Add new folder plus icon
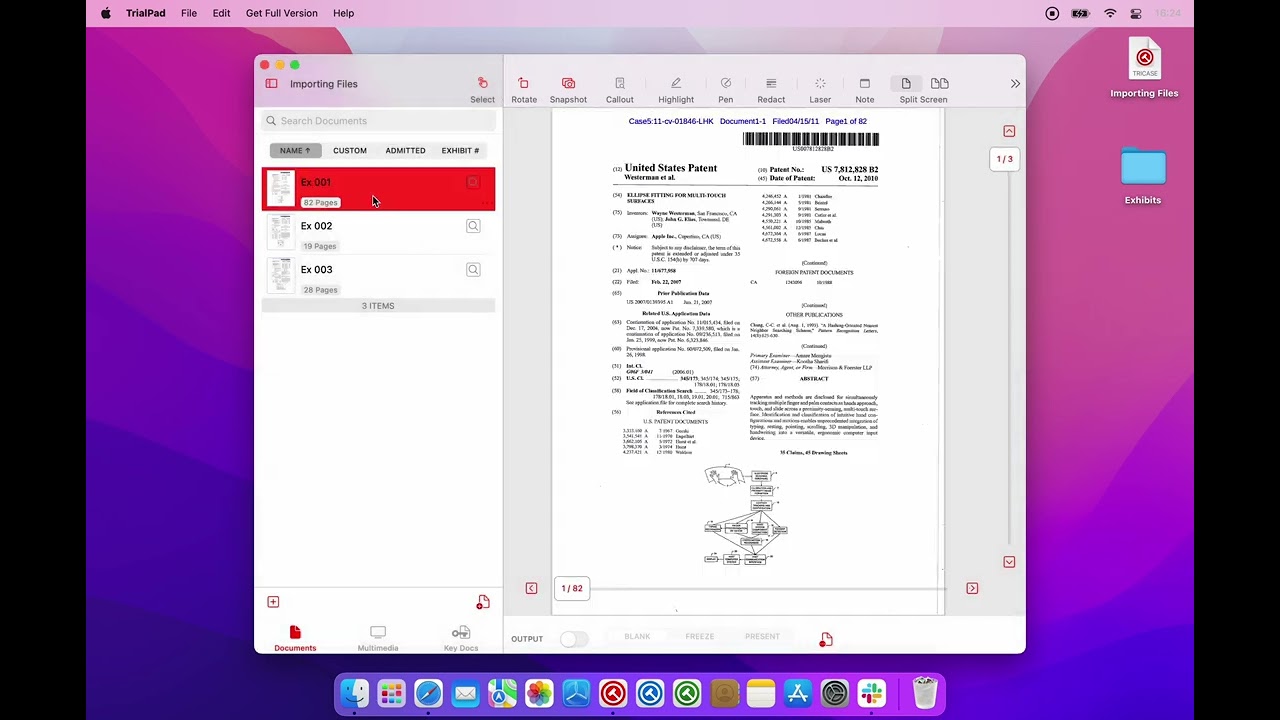The image size is (1280, 720). coord(273,602)
